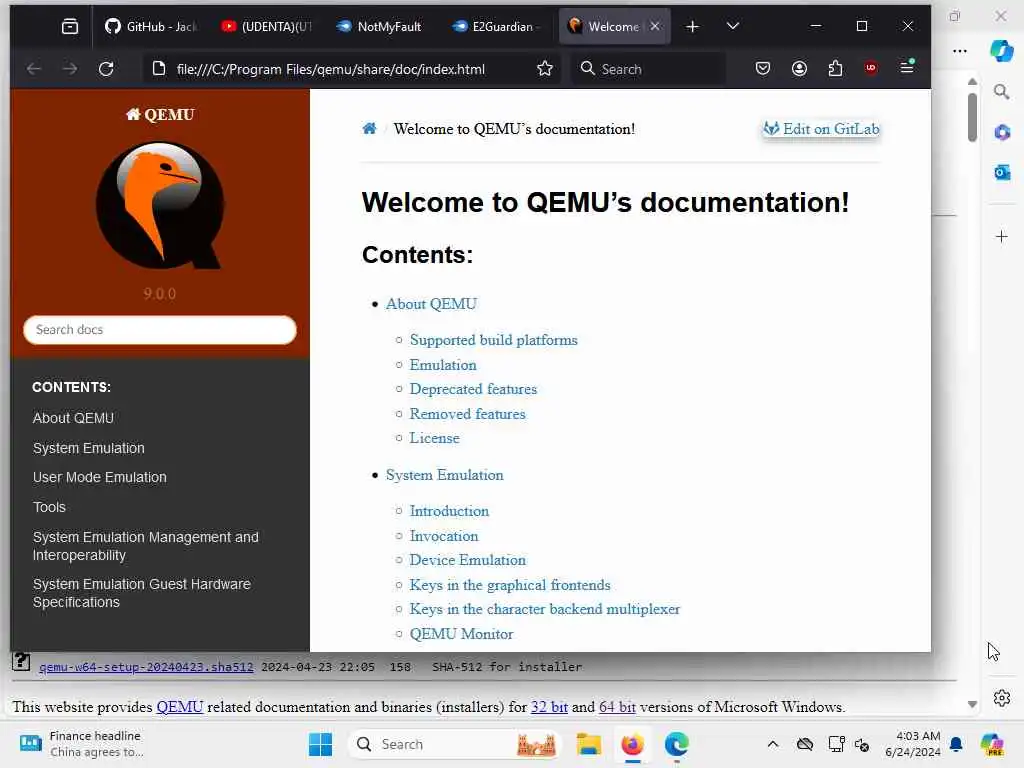The width and height of the screenshot is (1024, 768).
Task: Go back with the Firefox back arrow
Action: pos(34,69)
